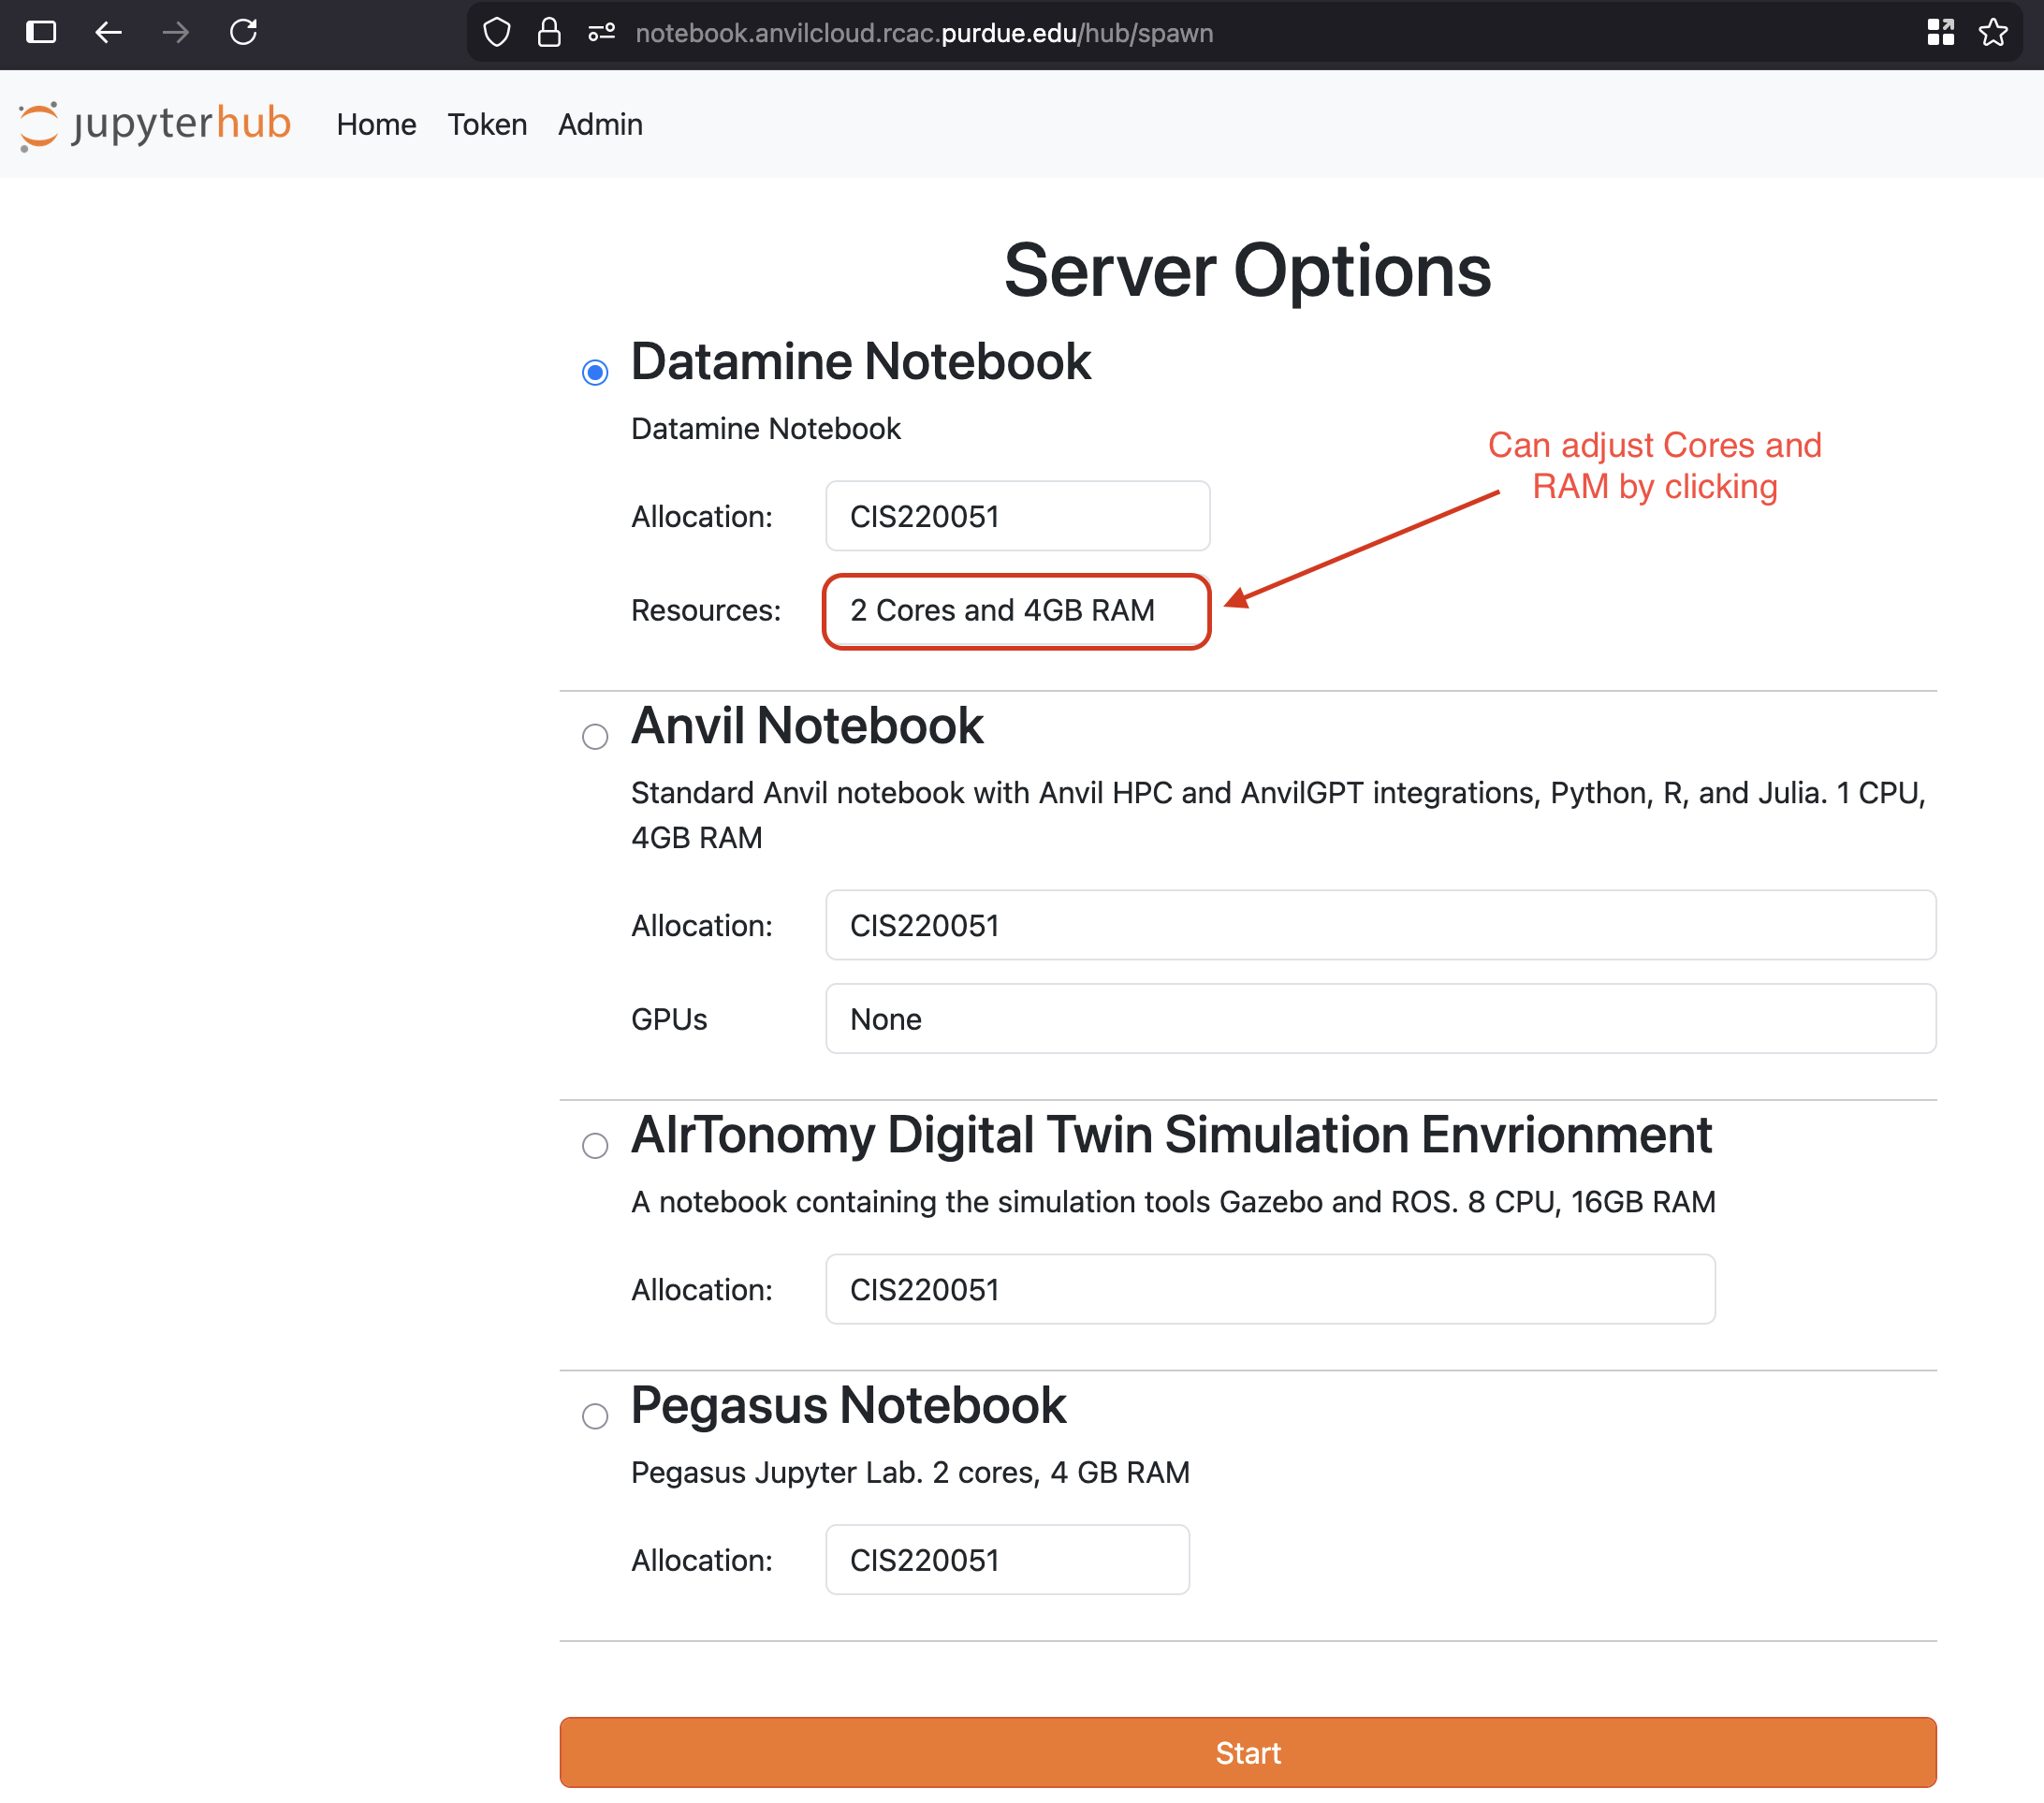Viewport: 2044px width, 1803px height.
Task: Go to the Home page
Action: click(x=376, y=124)
